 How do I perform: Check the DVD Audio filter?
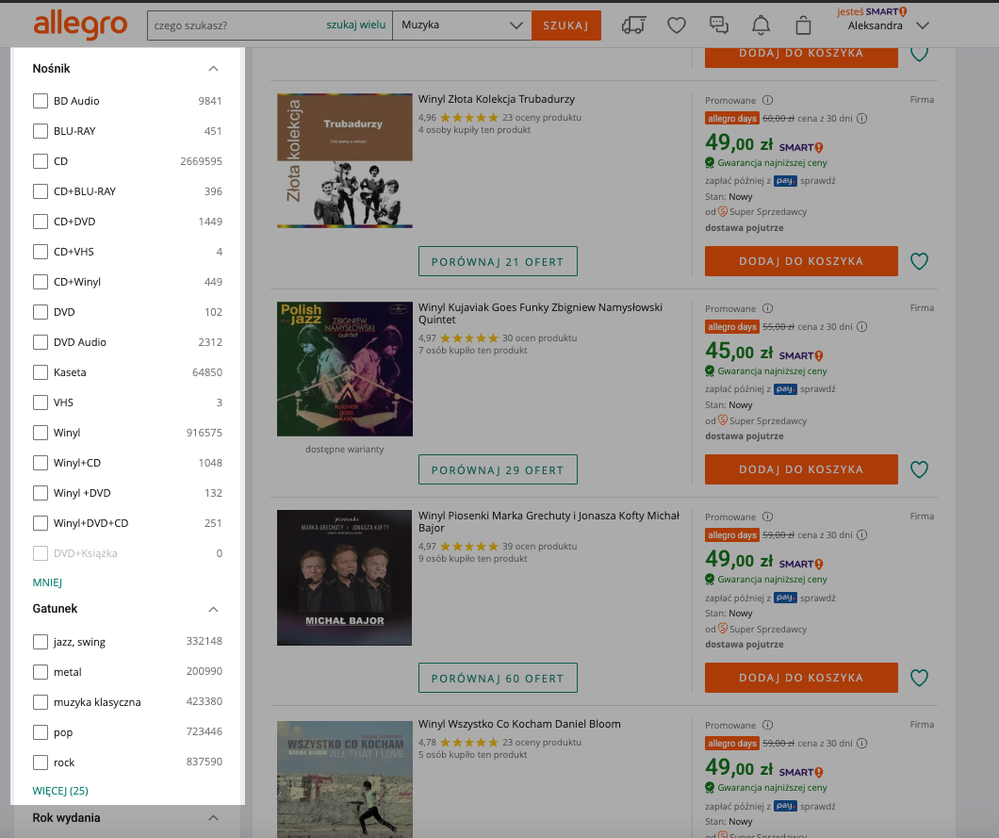pyautogui.click(x=40, y=342)
